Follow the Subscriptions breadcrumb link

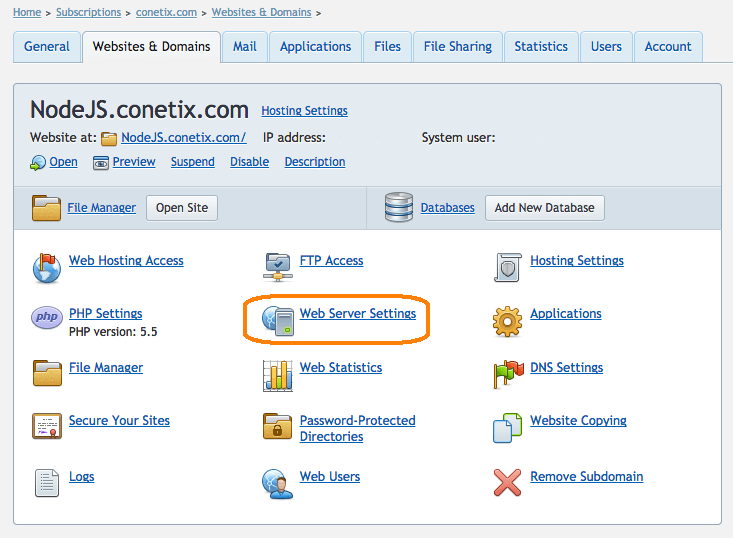pos(88,12)
